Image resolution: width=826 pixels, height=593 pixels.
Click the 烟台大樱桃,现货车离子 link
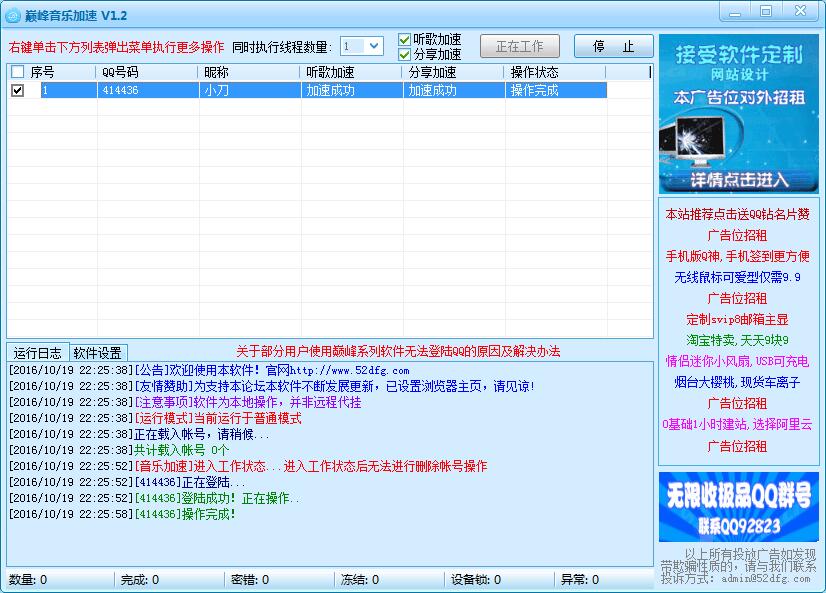click(x=737, y=382)
